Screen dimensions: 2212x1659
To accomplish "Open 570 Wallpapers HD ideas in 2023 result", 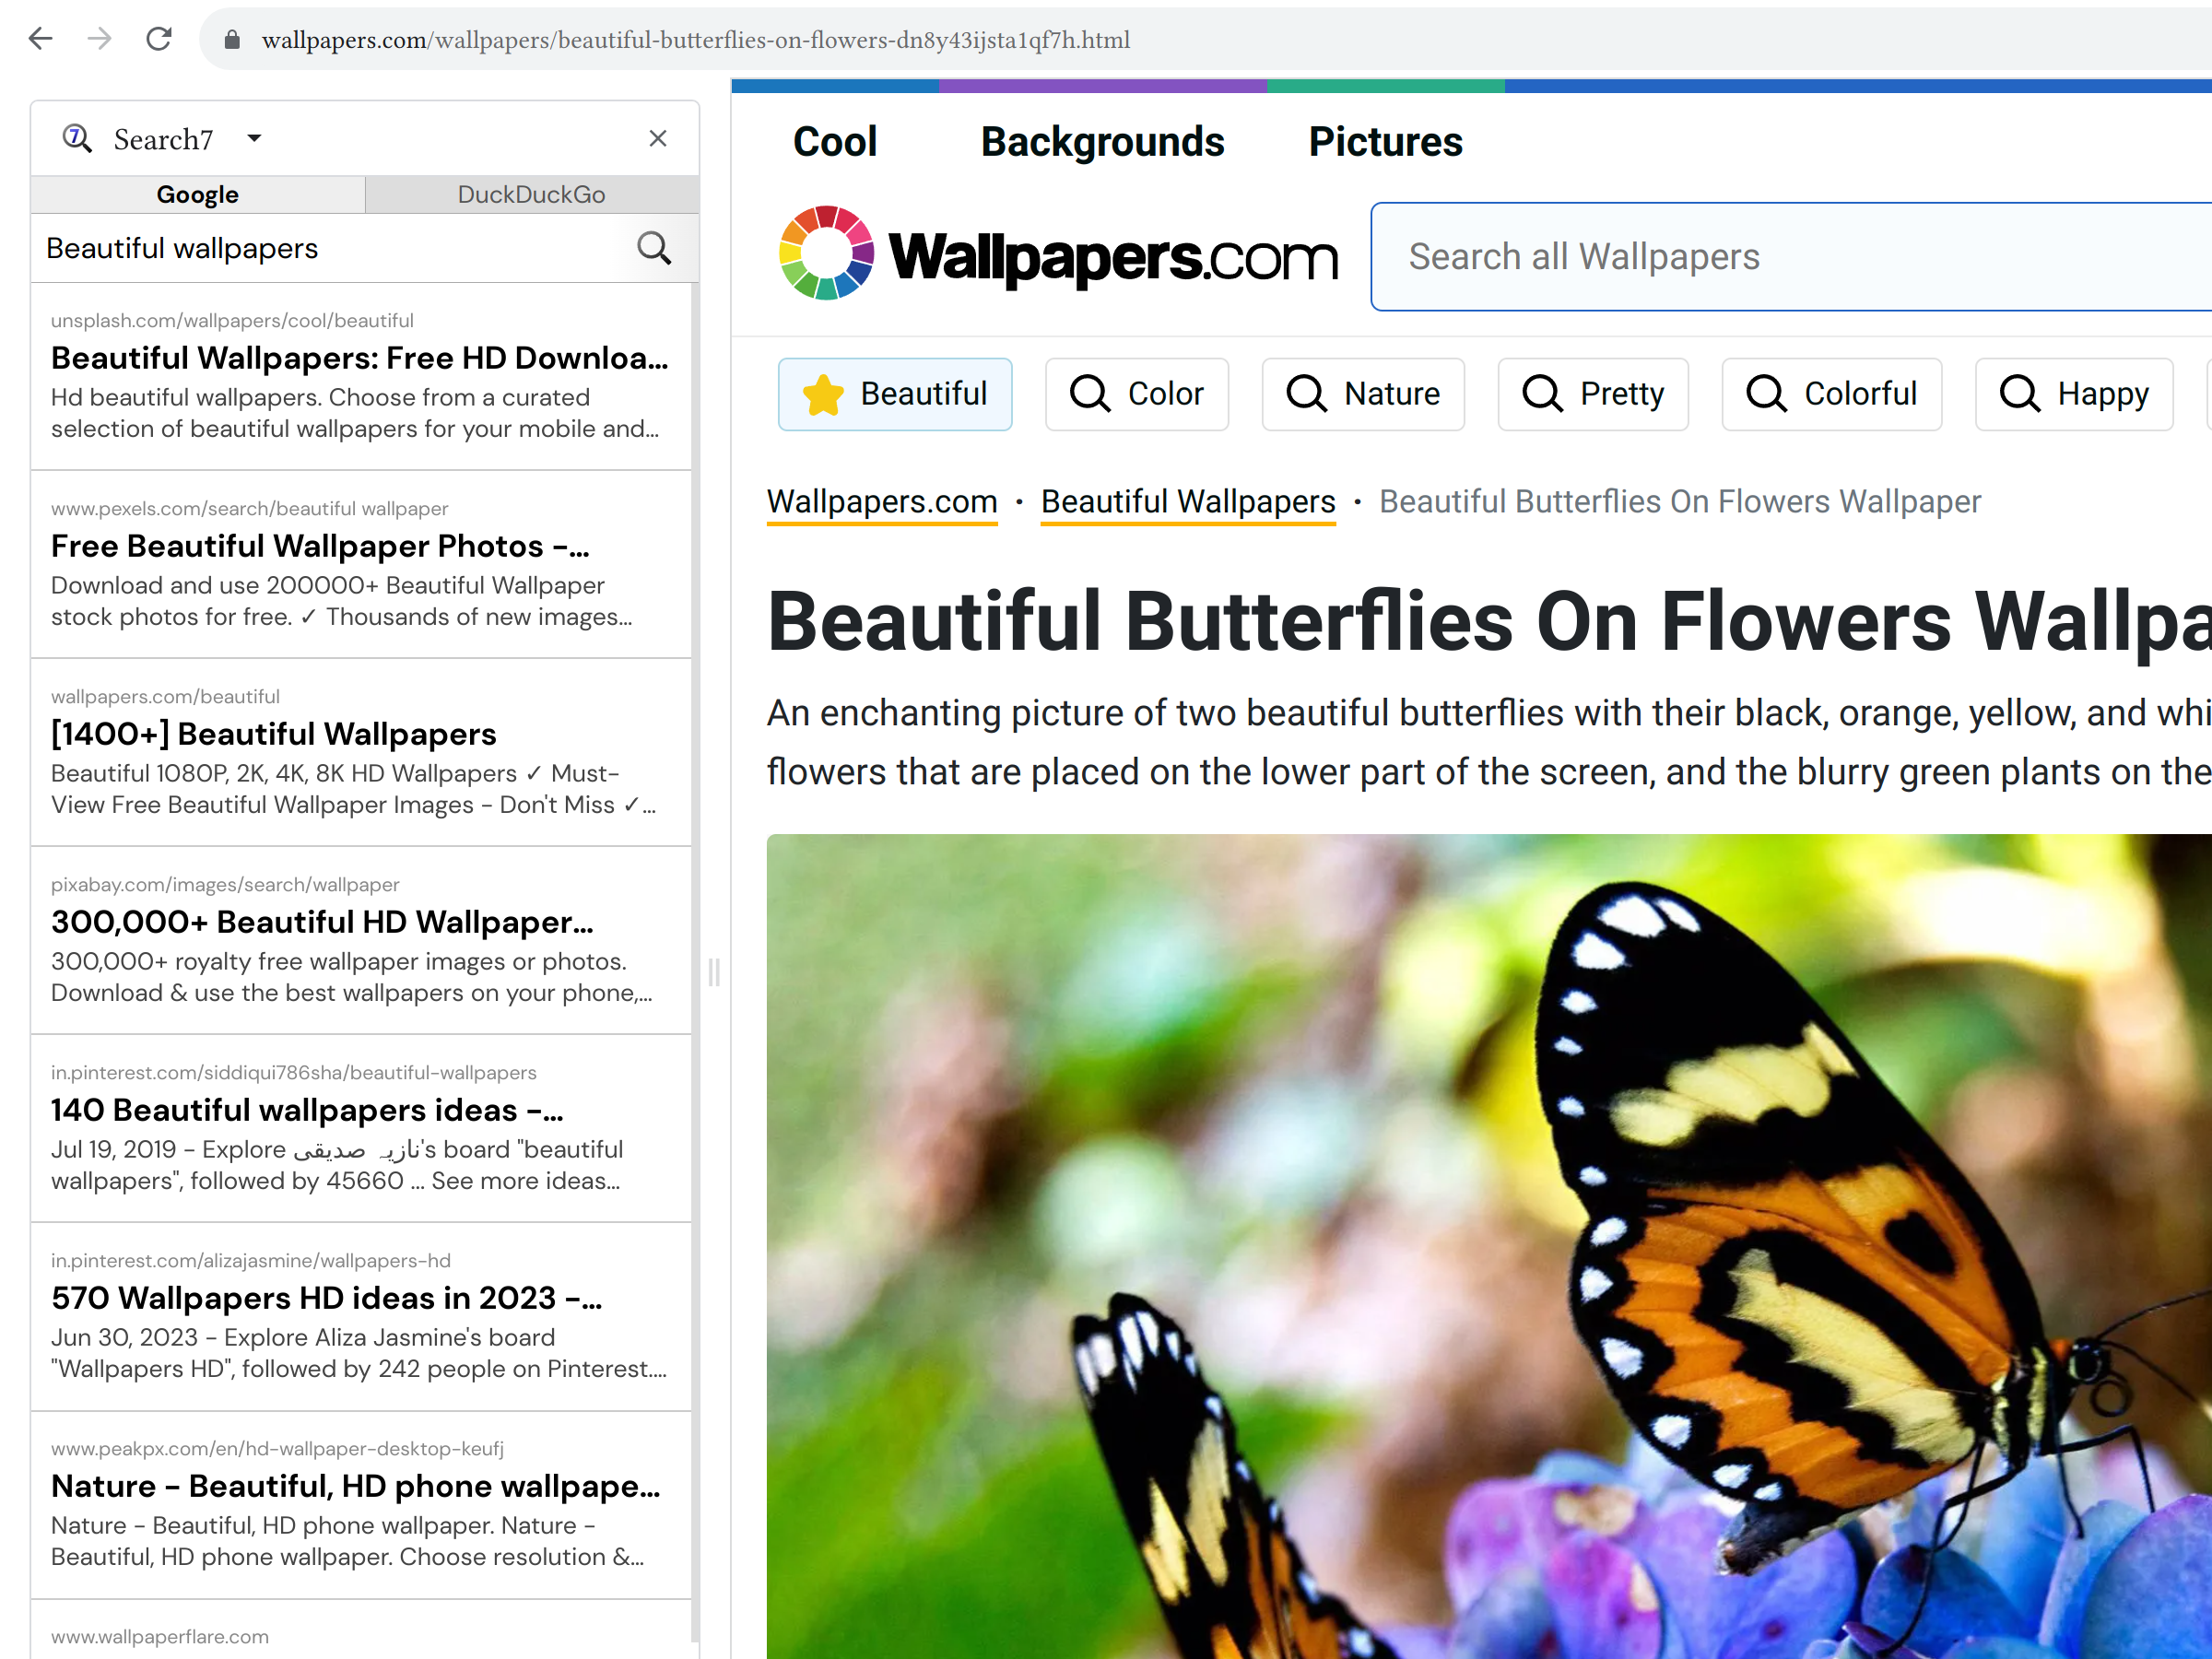I will (x=327, y=1298).
